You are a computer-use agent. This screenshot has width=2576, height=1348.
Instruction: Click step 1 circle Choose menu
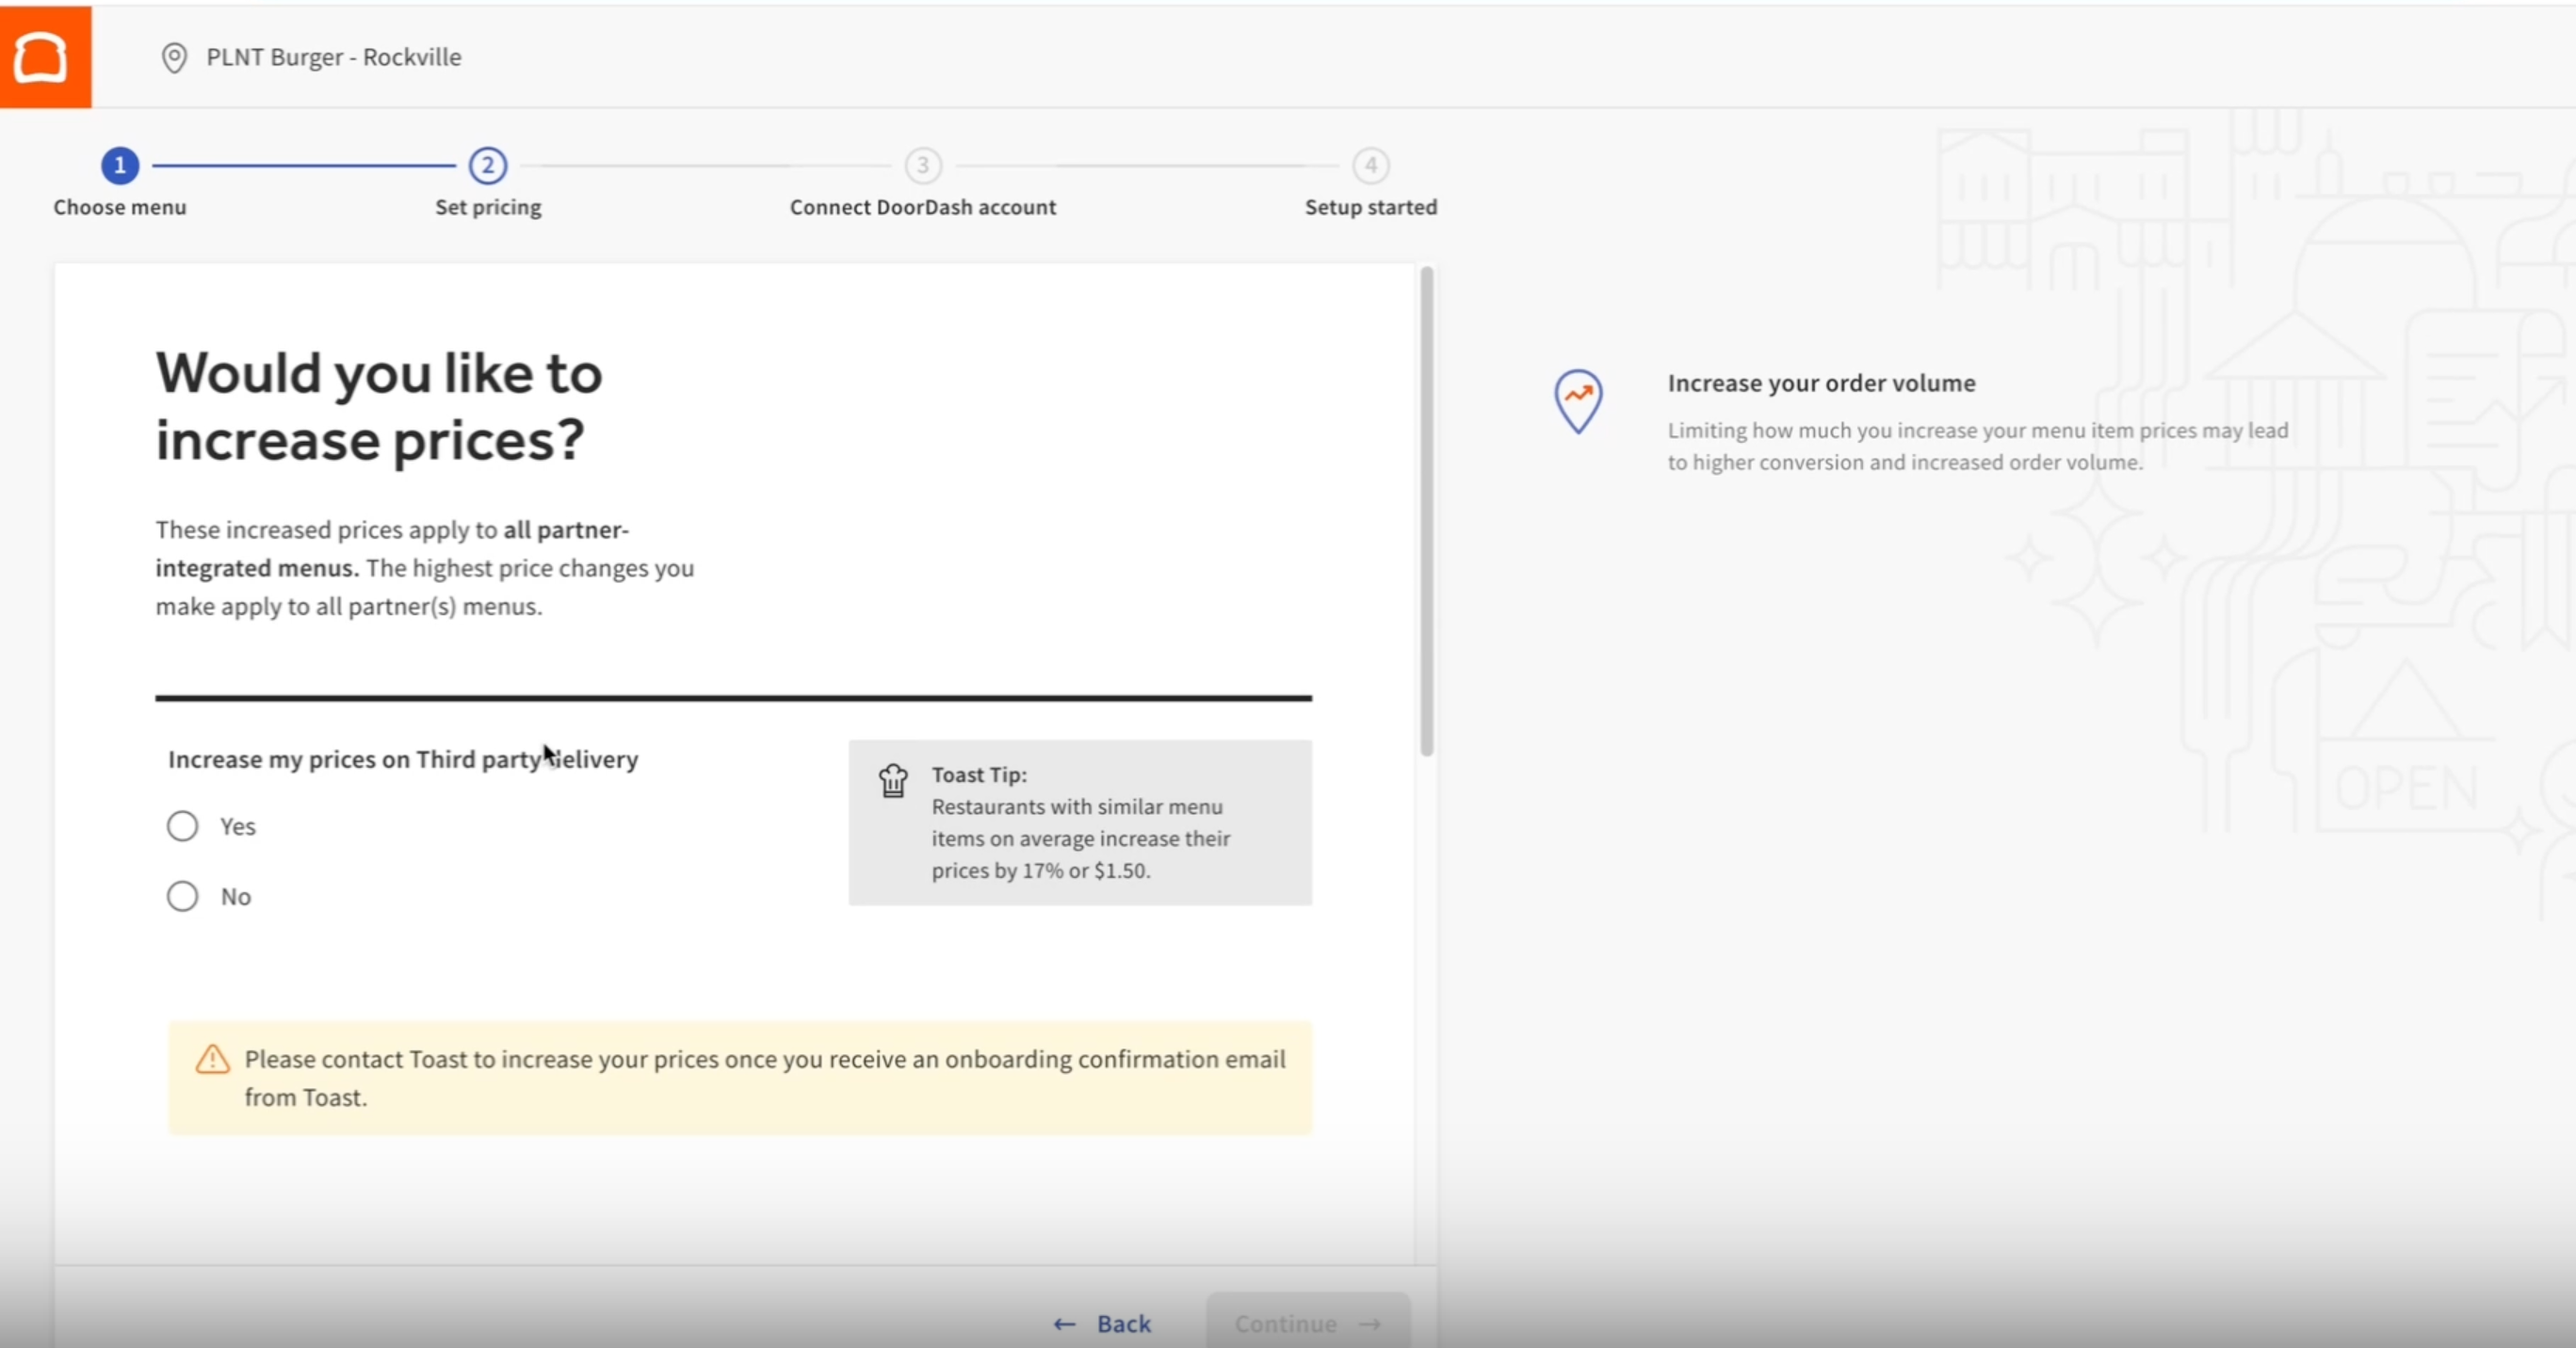pos(120,166)
